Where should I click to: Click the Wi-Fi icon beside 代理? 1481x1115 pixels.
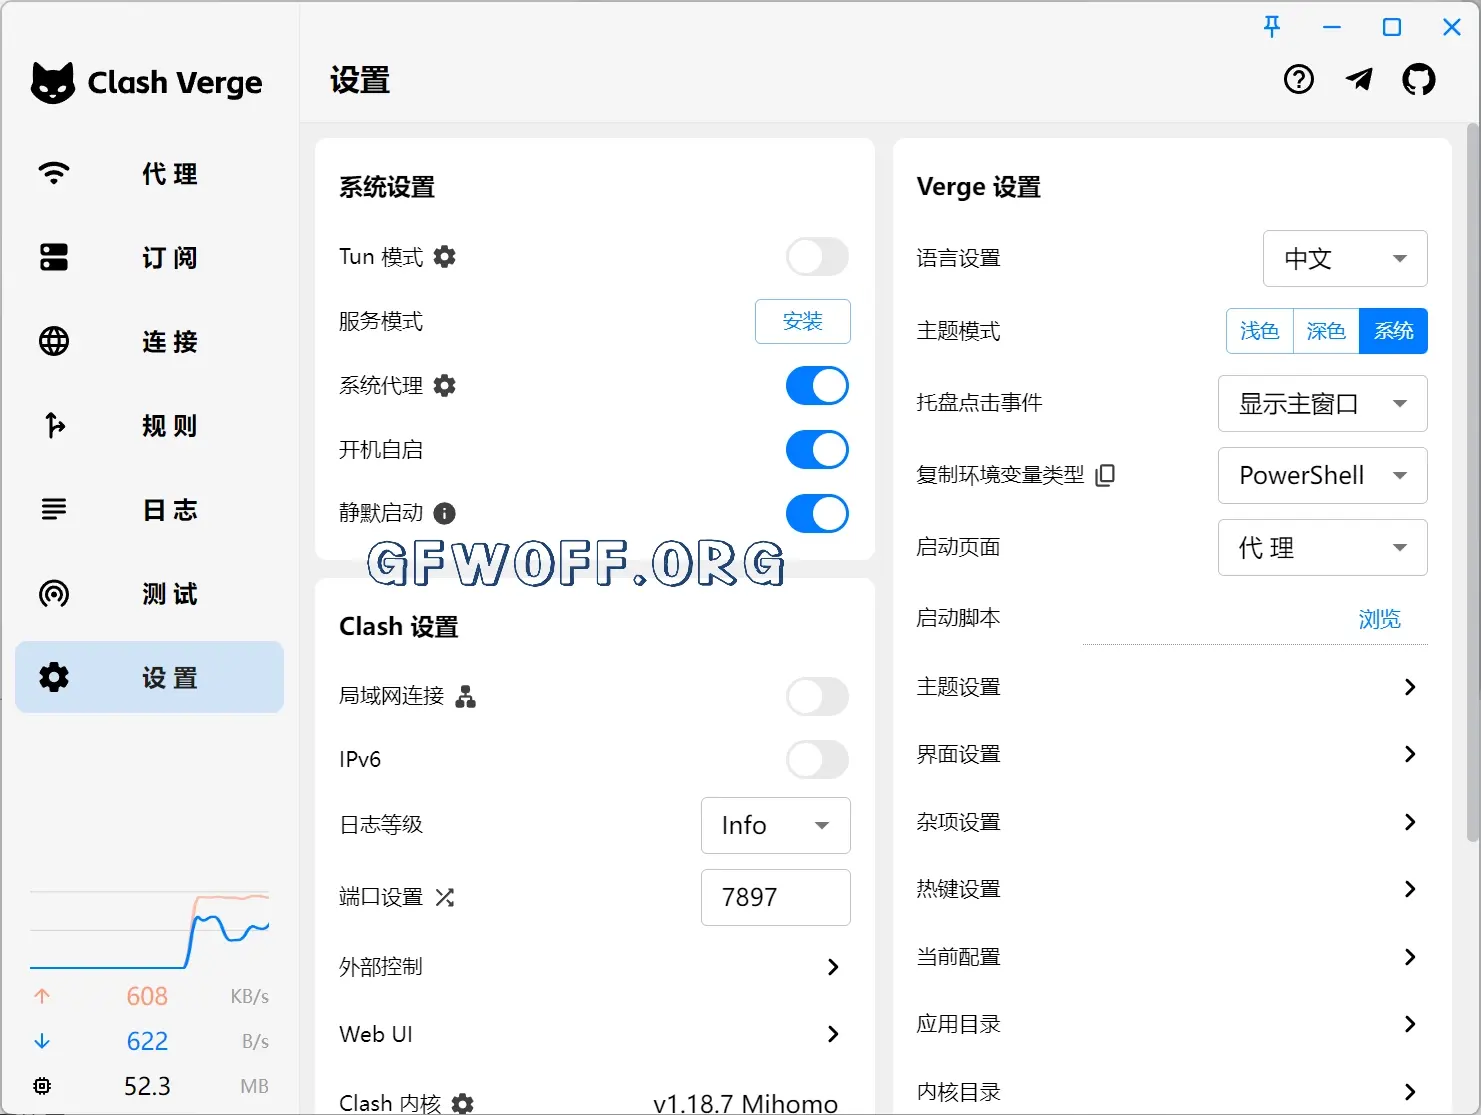pos(54,173)
